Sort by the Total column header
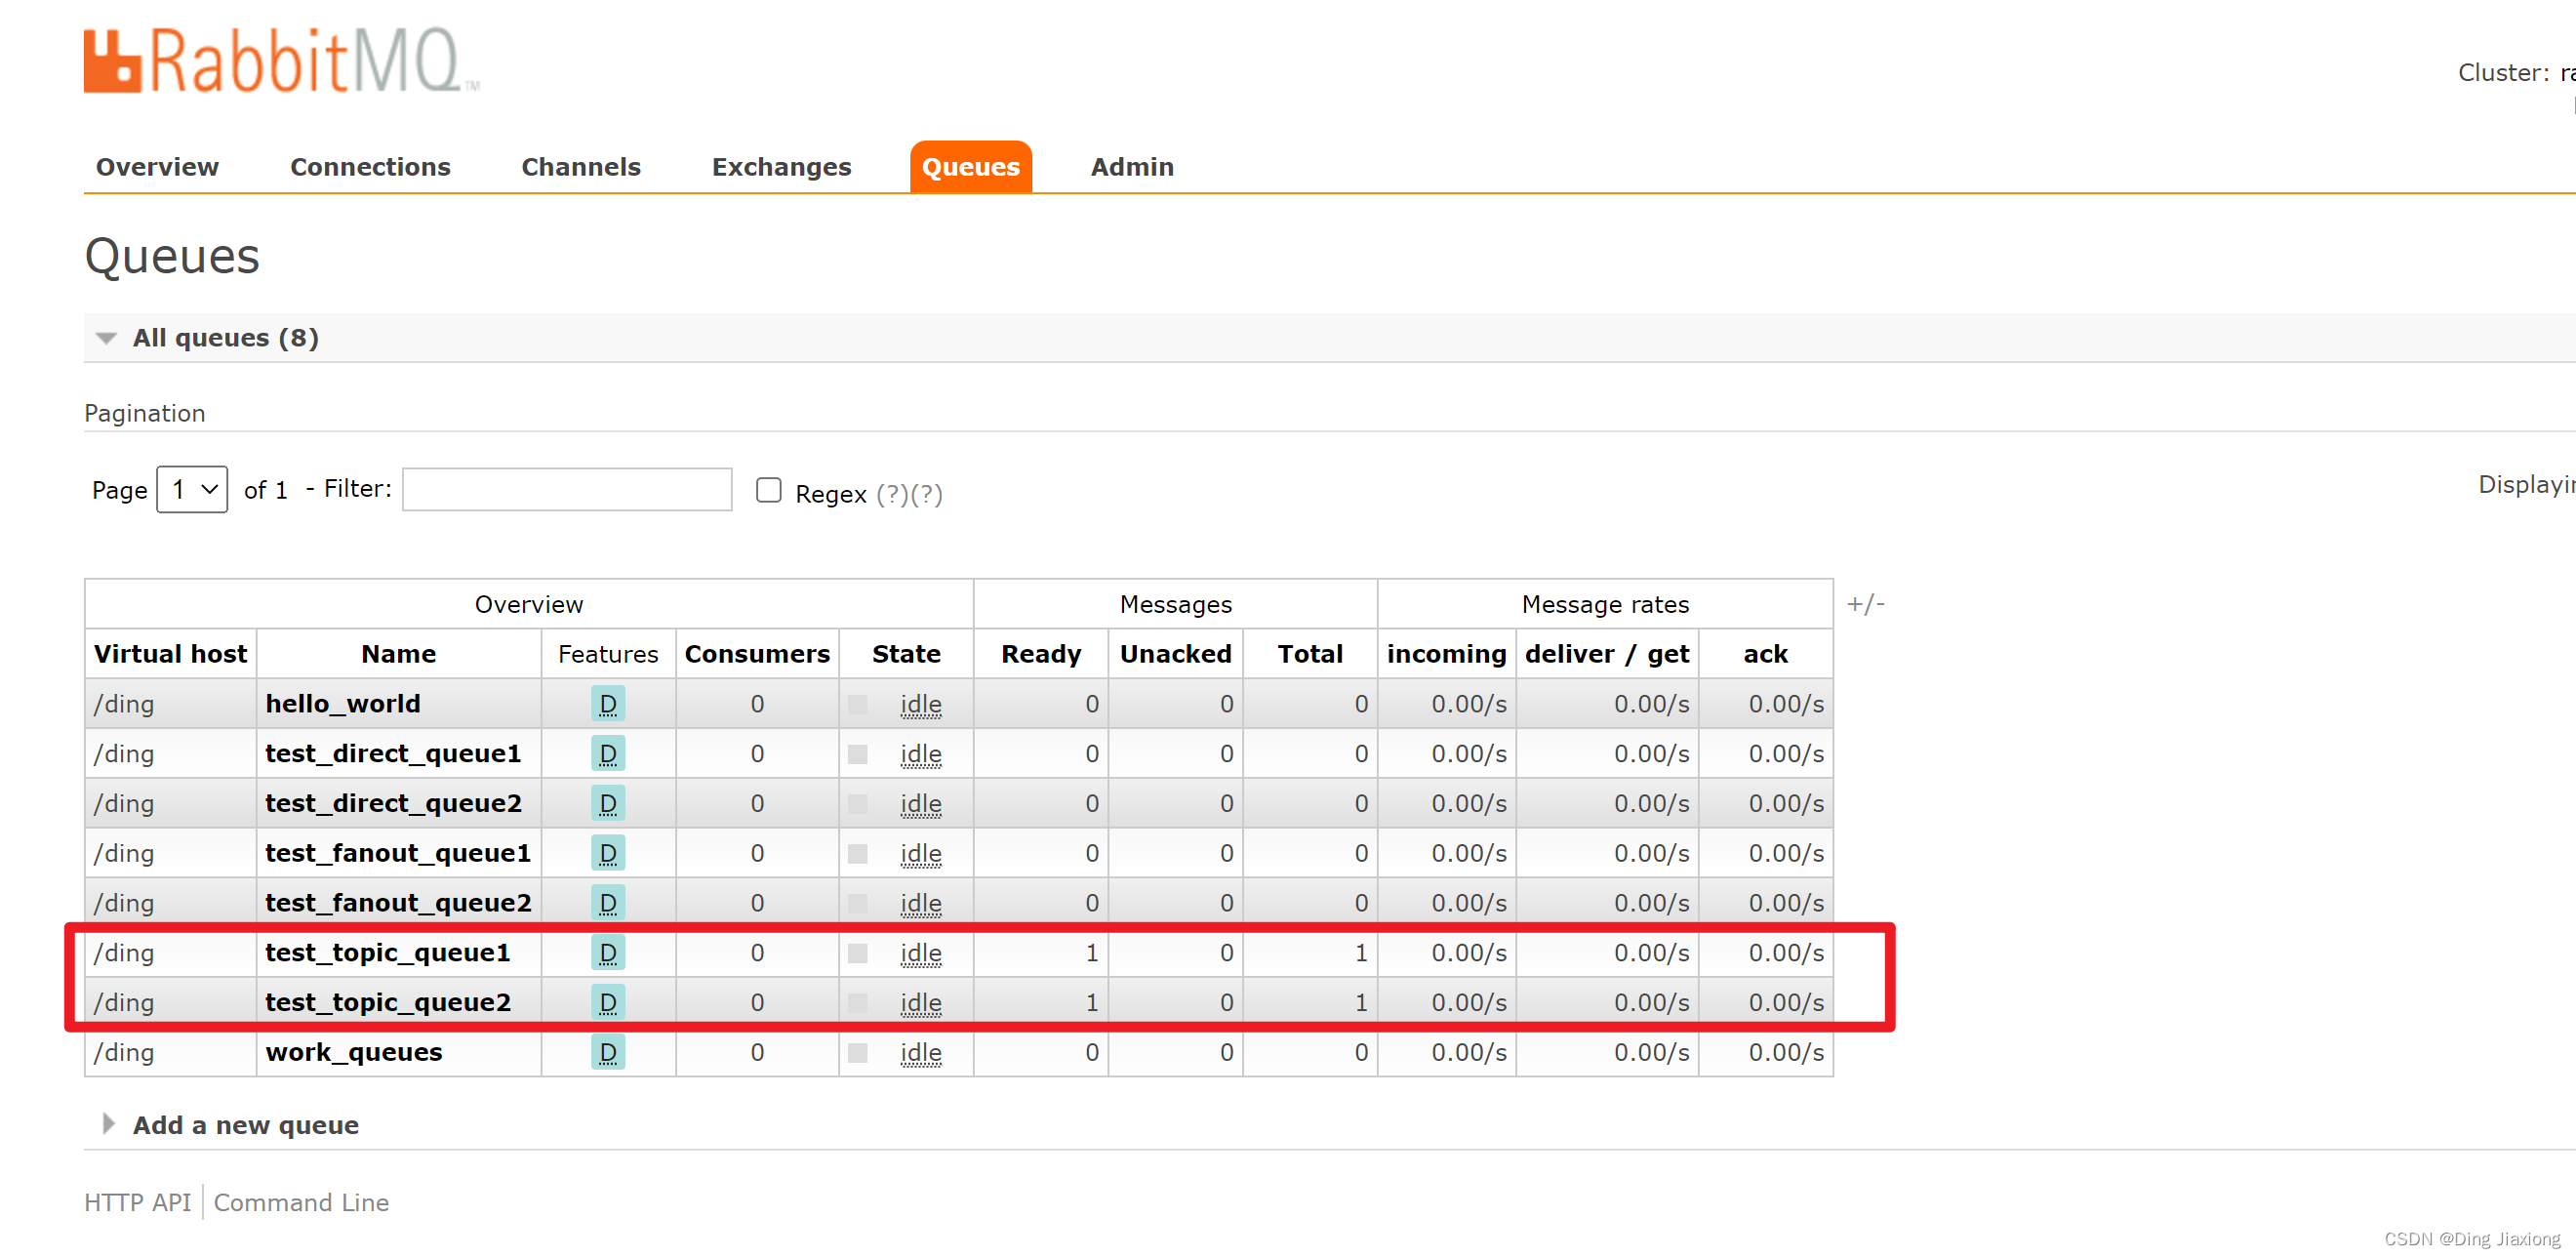This screenshot has height=1258, width=2576. [x=1310, y=655]
